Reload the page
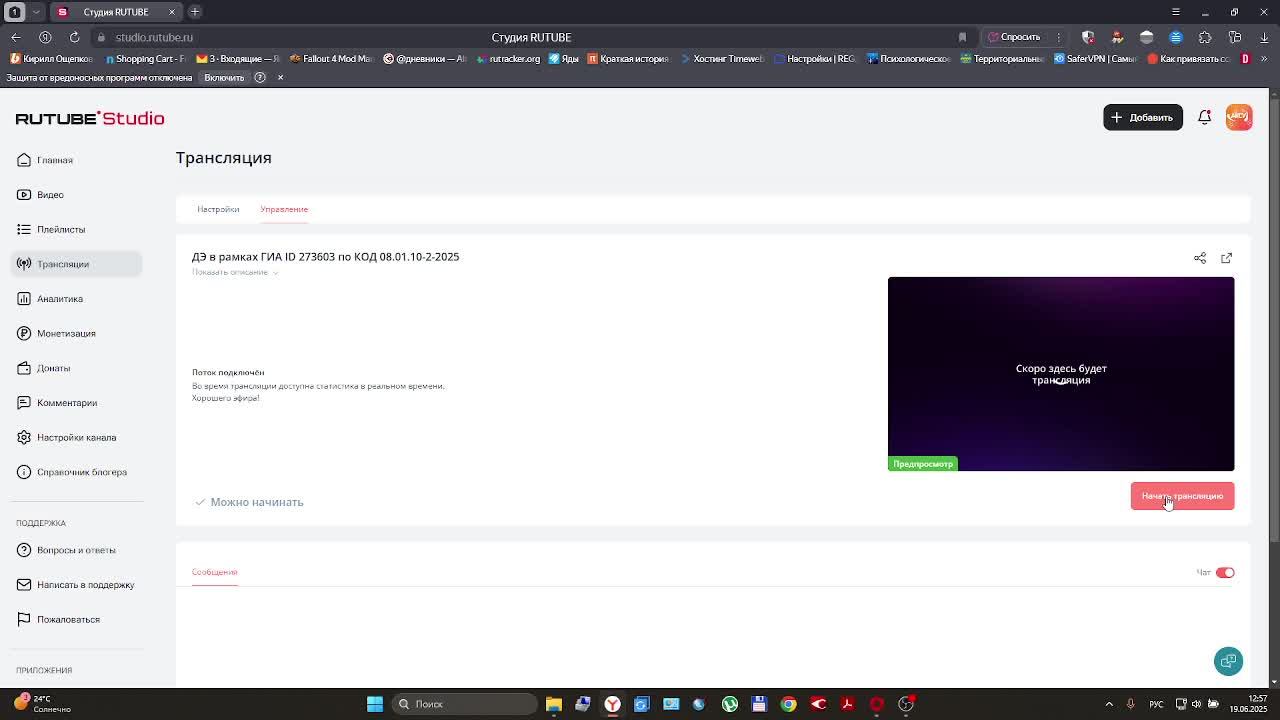Screen dimensions: 1280x720 74,37
